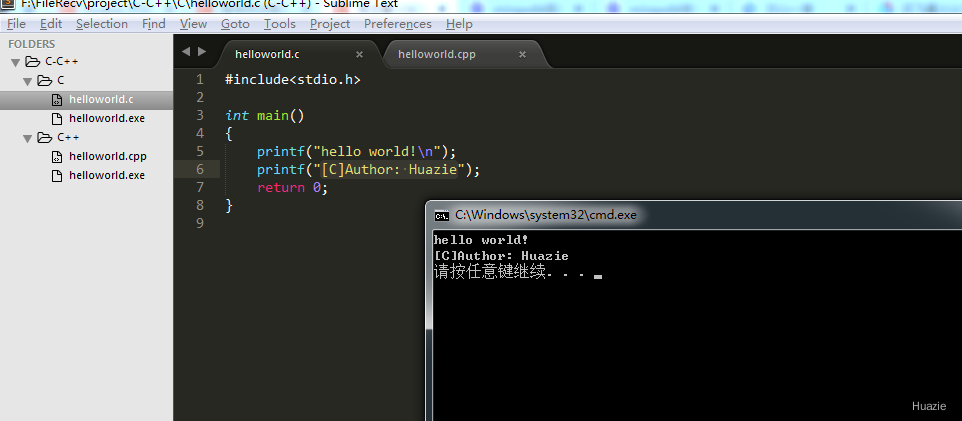Click '[C]Author: Huazie' output in cmd window
This screenshot has width=962, height=421.
pos(501,256)
